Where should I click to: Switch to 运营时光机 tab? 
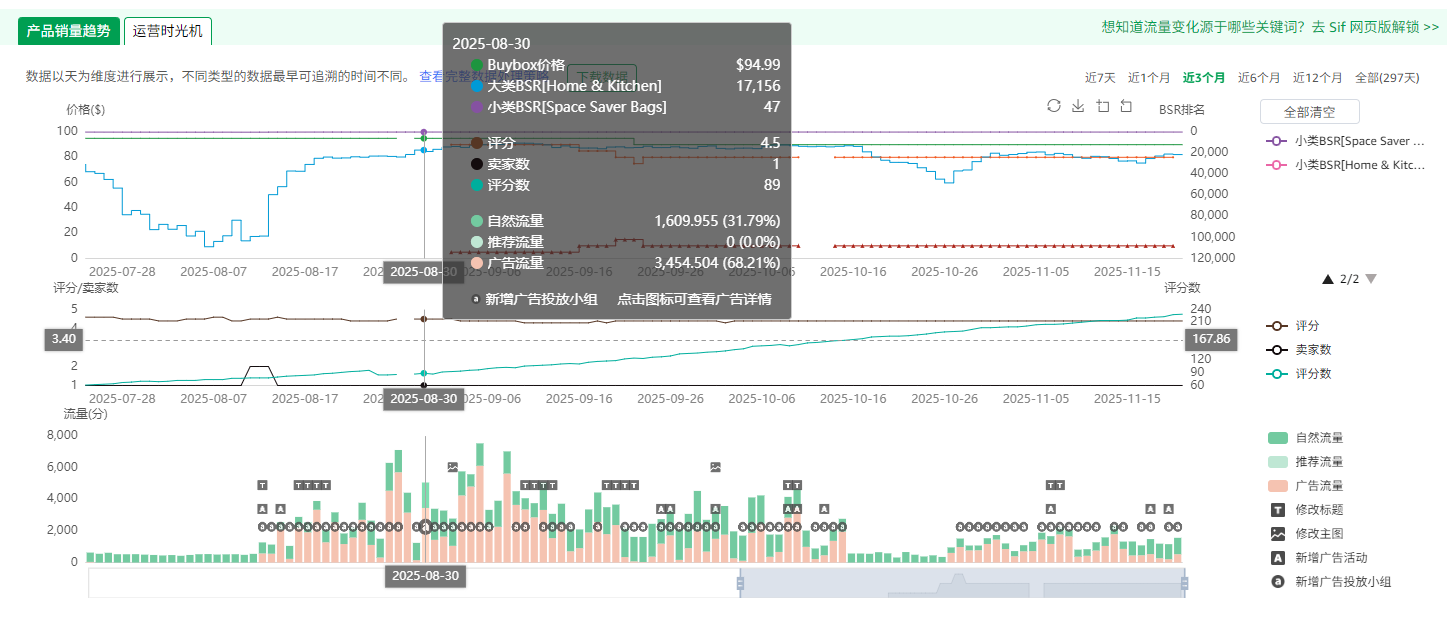point(168,31)
